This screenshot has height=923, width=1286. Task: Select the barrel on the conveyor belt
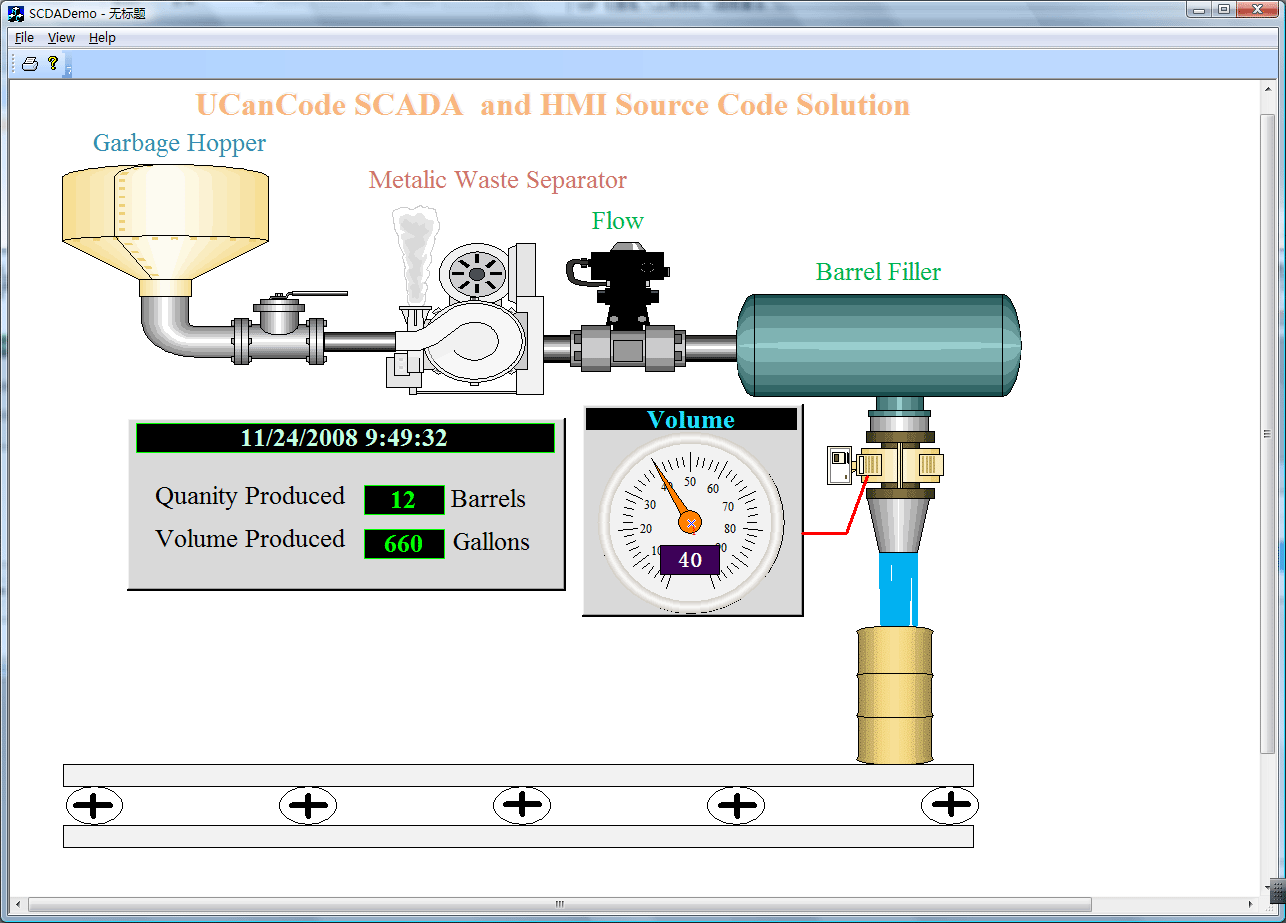click(894, 695)
